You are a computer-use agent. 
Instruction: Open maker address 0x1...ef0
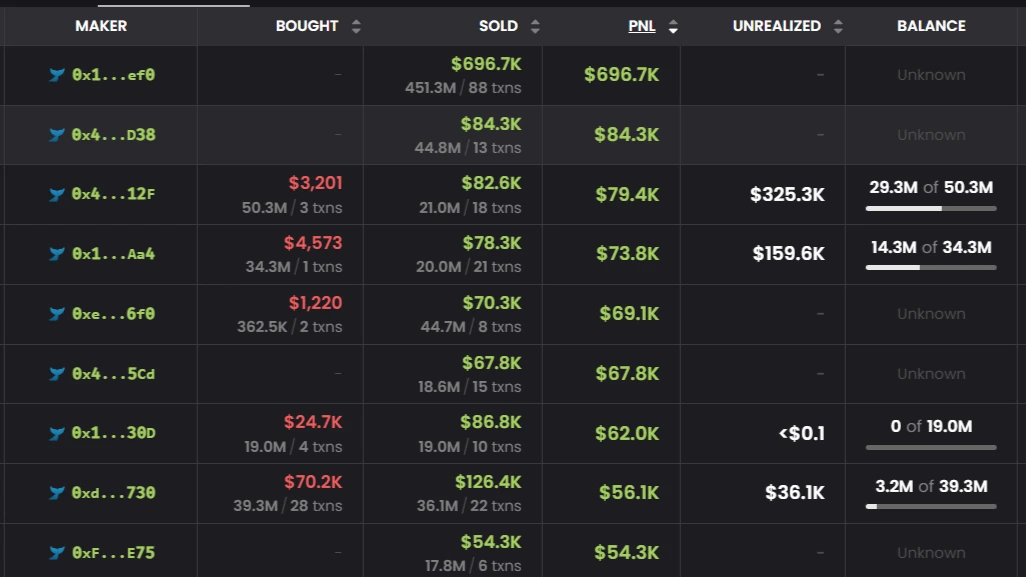pyautogui.click(x=114, y=75)
